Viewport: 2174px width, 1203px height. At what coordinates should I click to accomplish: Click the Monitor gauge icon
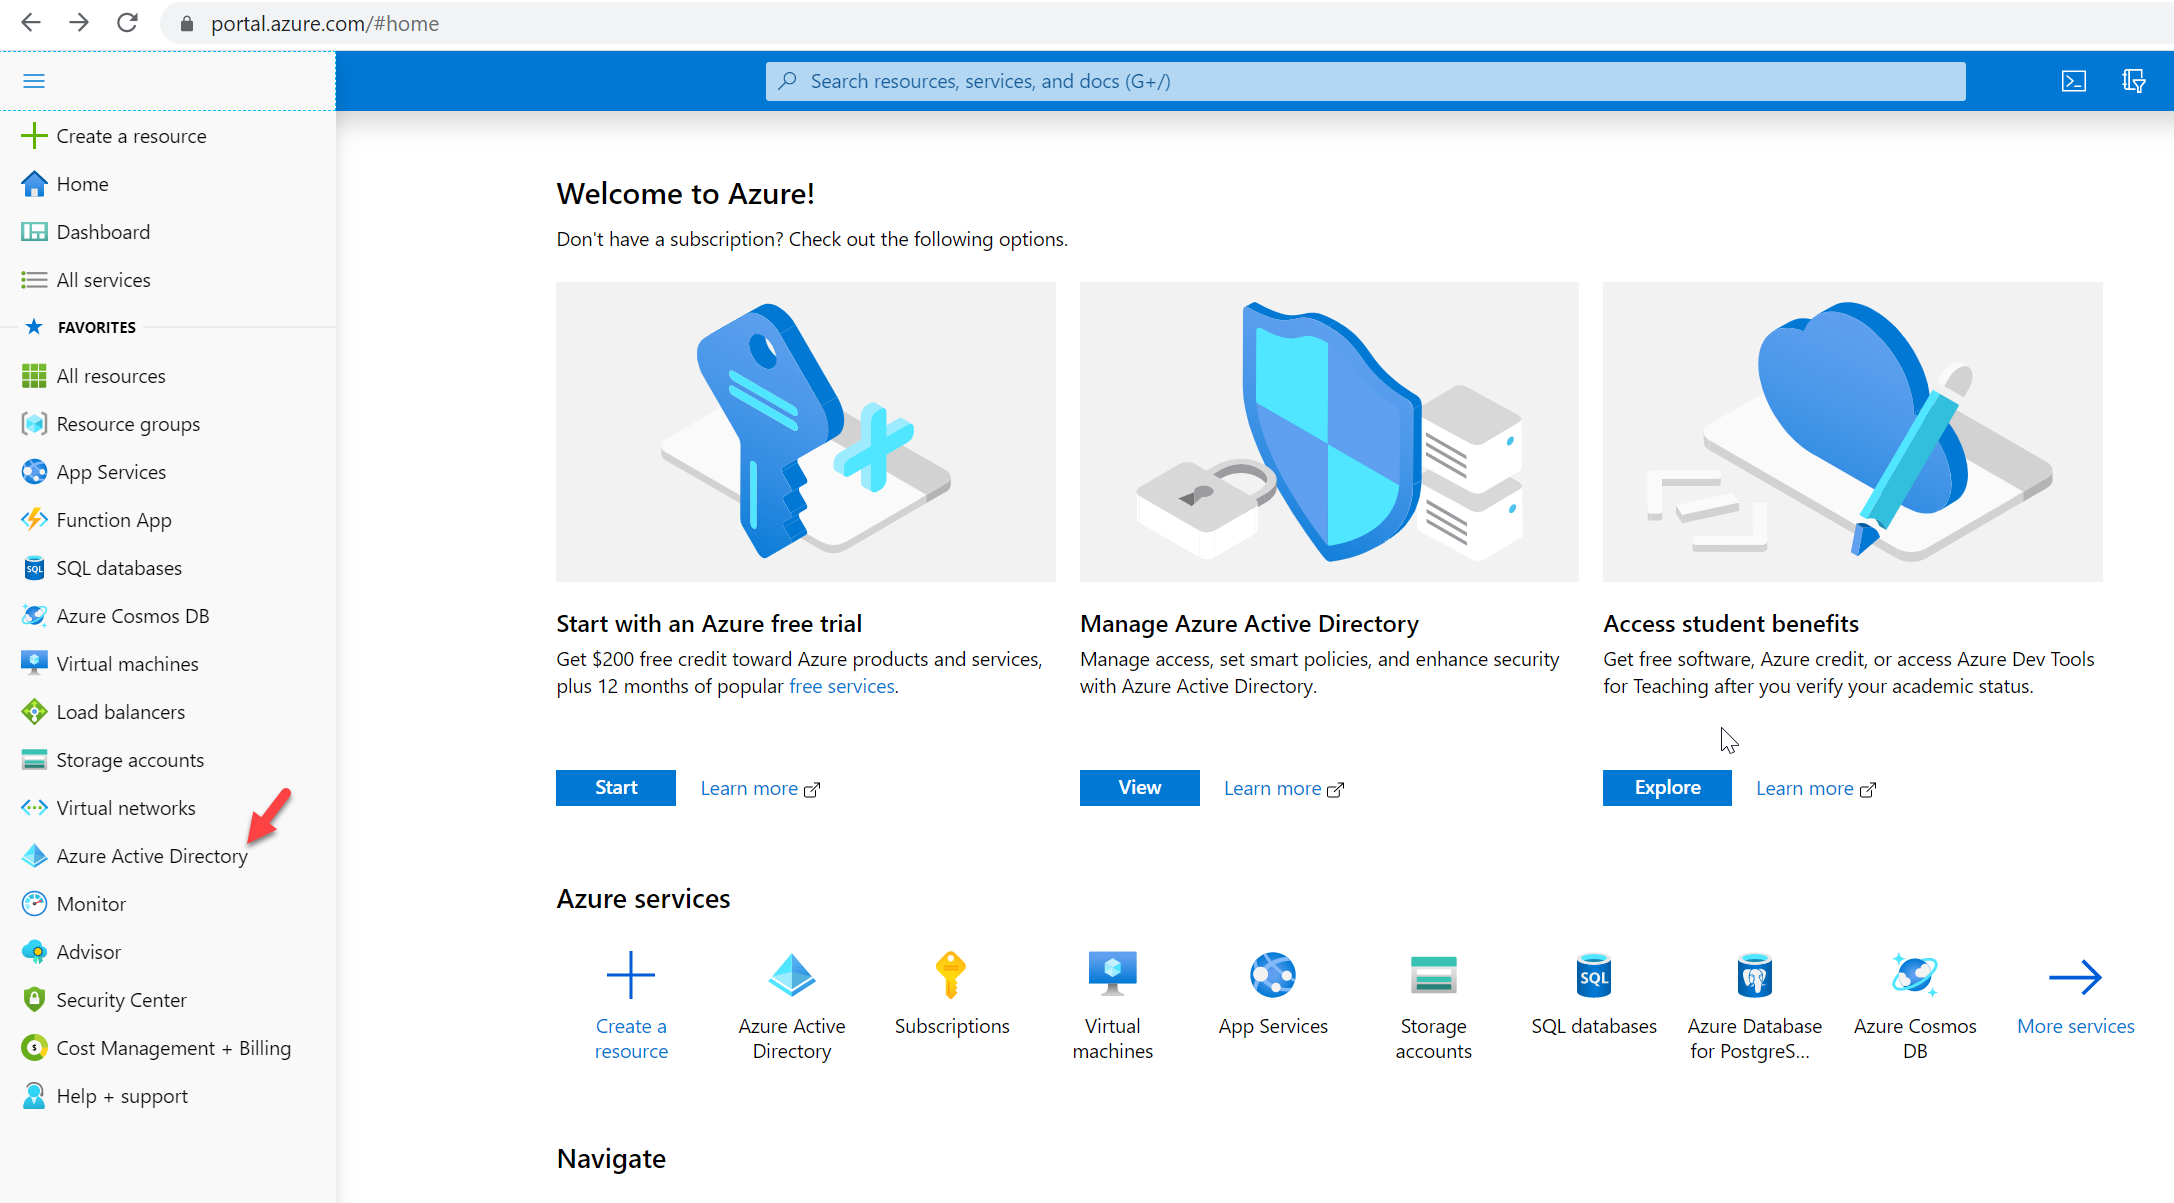(34, 904)
